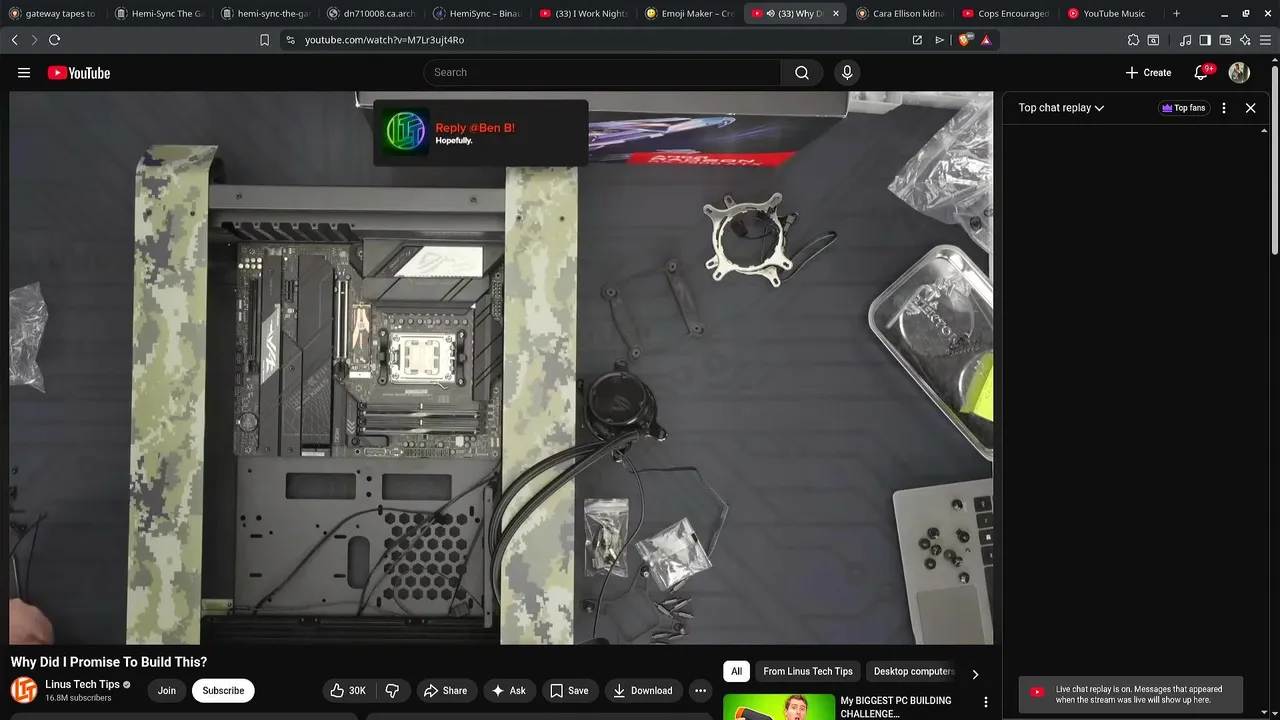The height and width of the screenshot is (720, 1280).
Task: Switch to the 'gateway tapes to' tab
Action: click(53, 14)
